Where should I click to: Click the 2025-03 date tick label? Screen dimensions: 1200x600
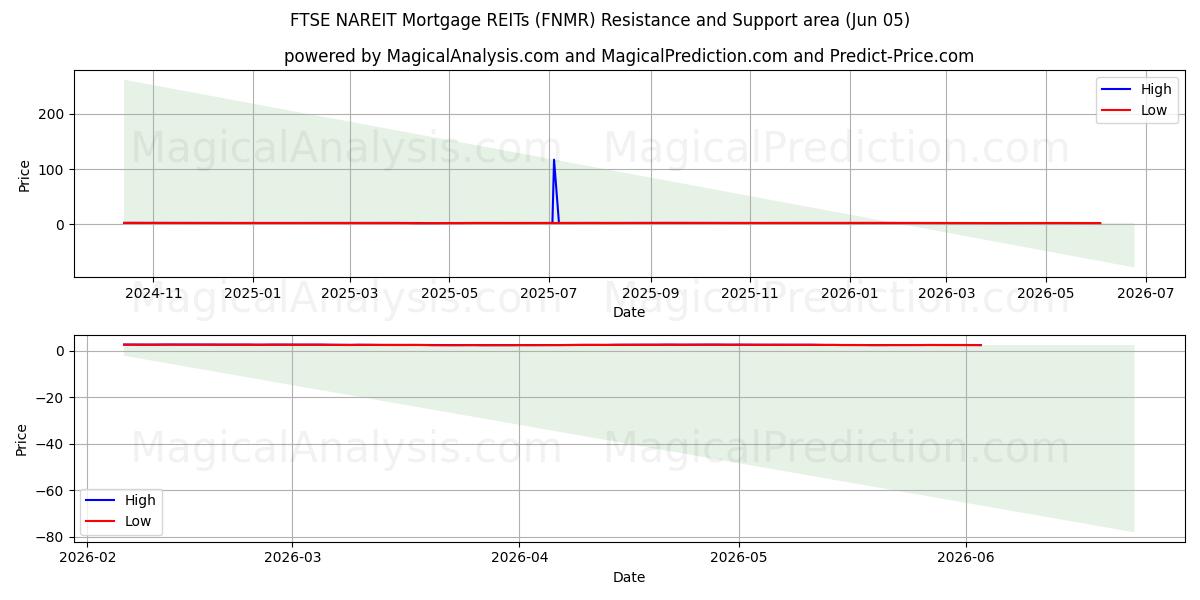[350, 294]
